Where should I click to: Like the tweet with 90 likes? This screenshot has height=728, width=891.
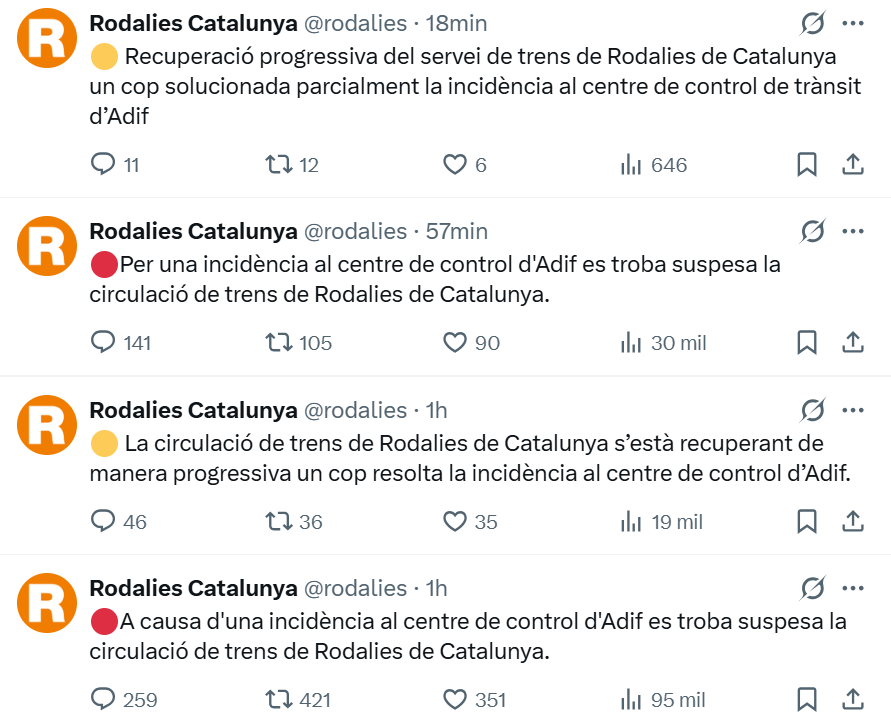click(x=455, y=343)
